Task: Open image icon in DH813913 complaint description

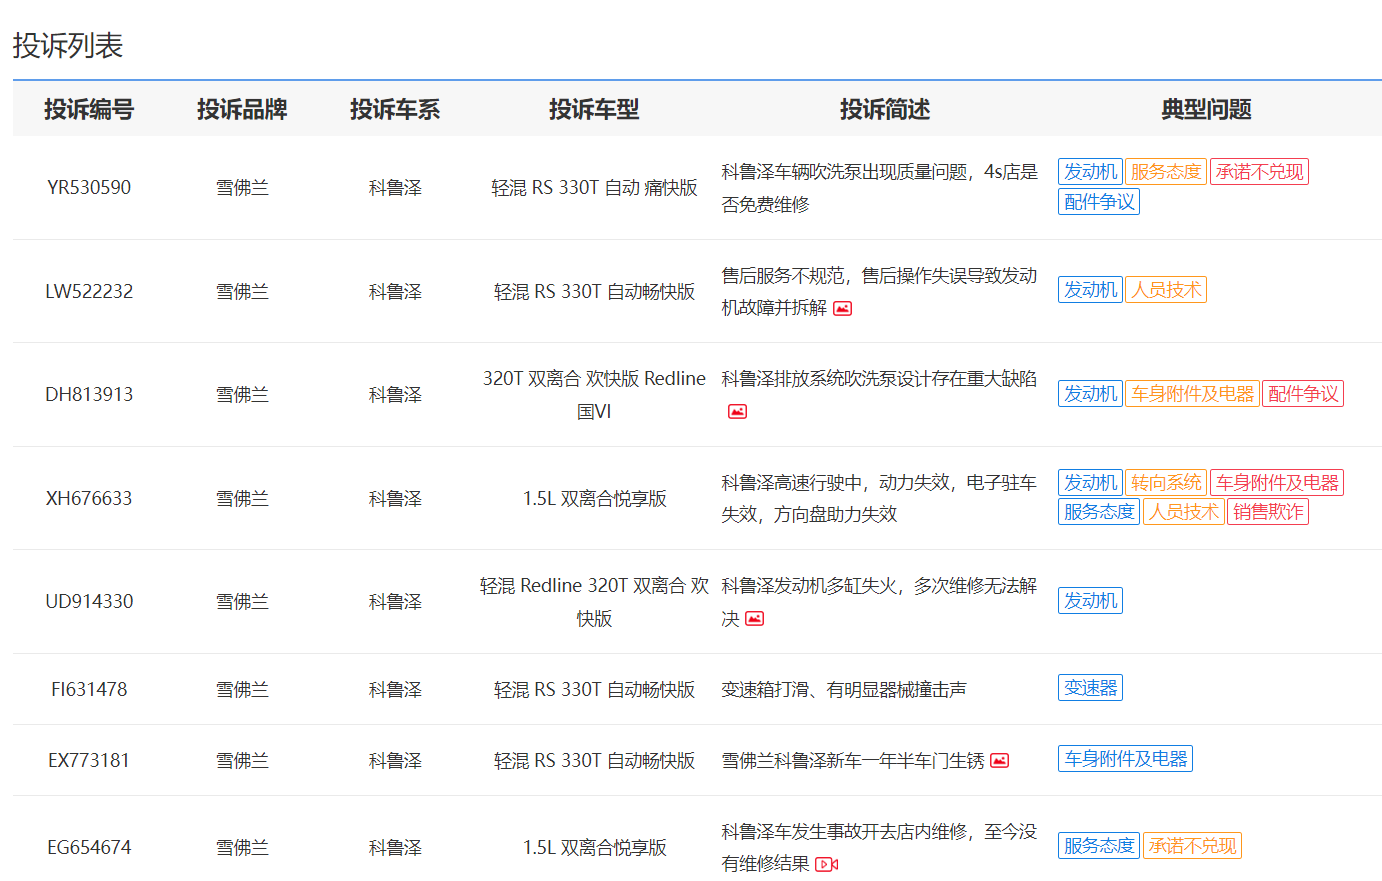Action: pyautogui.click(x=737, y=411)
